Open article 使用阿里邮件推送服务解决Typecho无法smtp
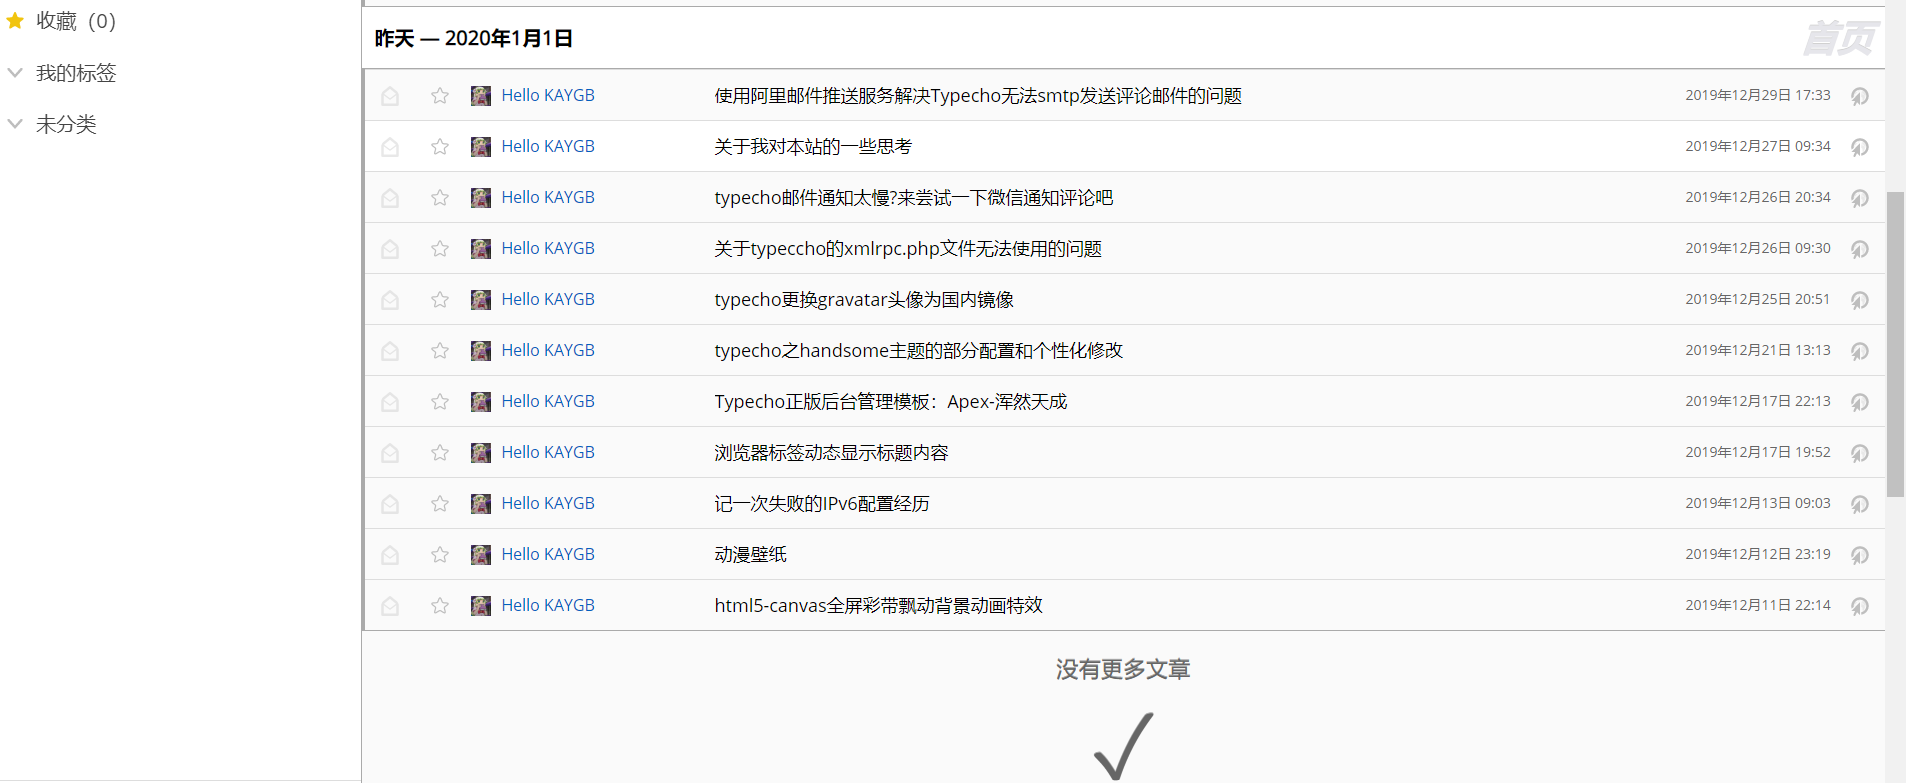This screenshot has width=1906, height=783. pos(978,96)
